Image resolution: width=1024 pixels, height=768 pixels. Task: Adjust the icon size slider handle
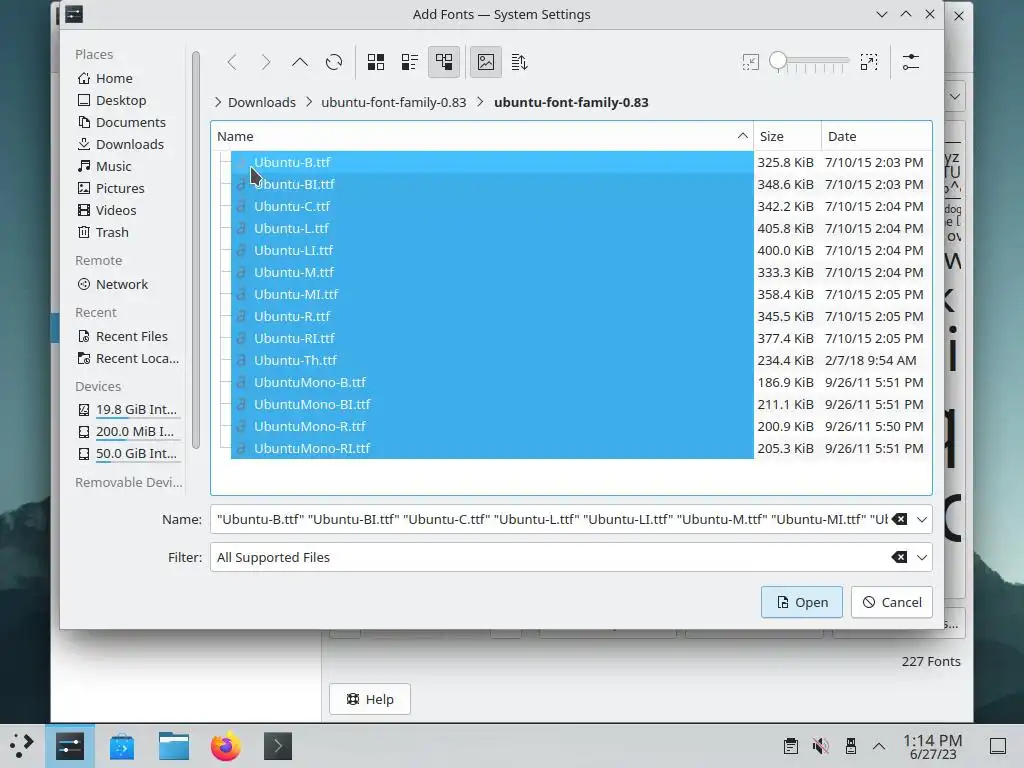[778, 61]
